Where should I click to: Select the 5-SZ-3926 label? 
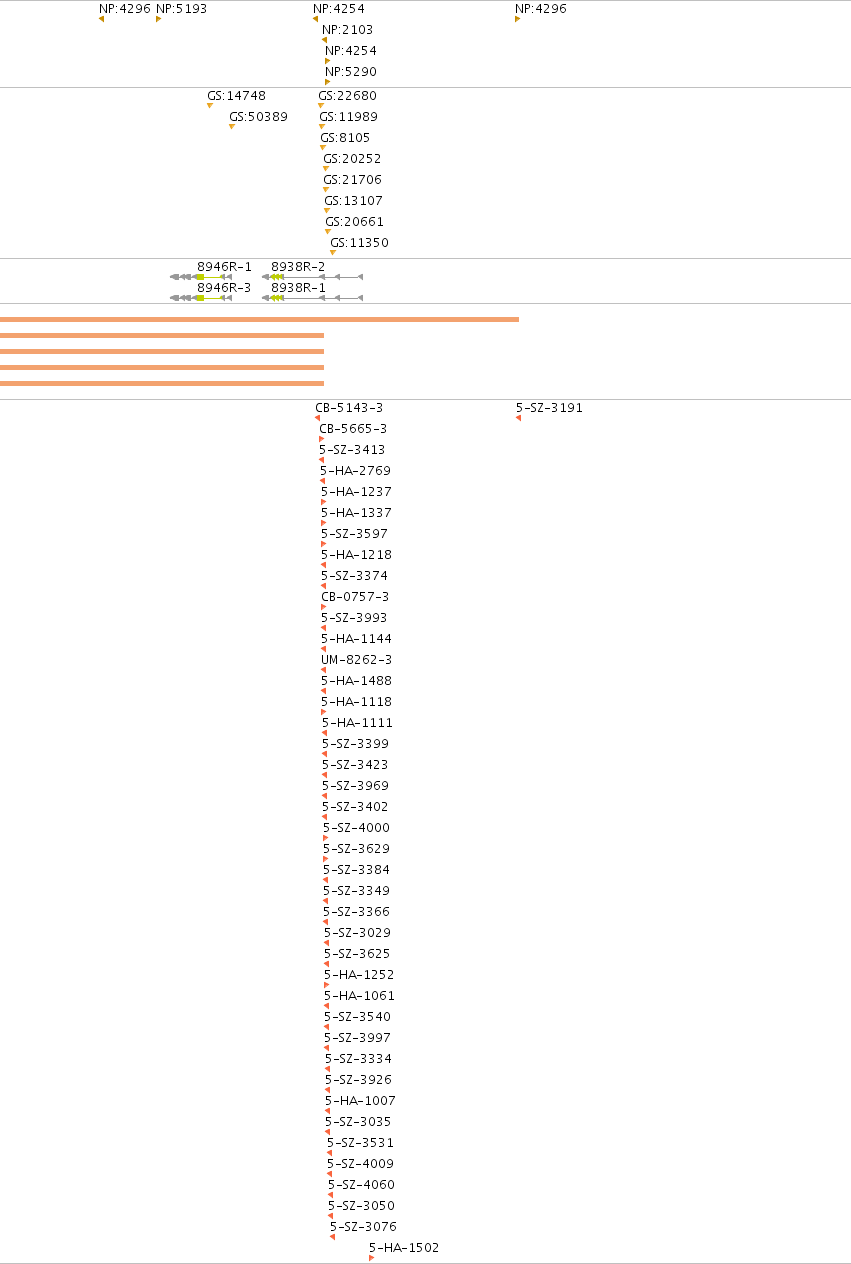[359, 1079]
